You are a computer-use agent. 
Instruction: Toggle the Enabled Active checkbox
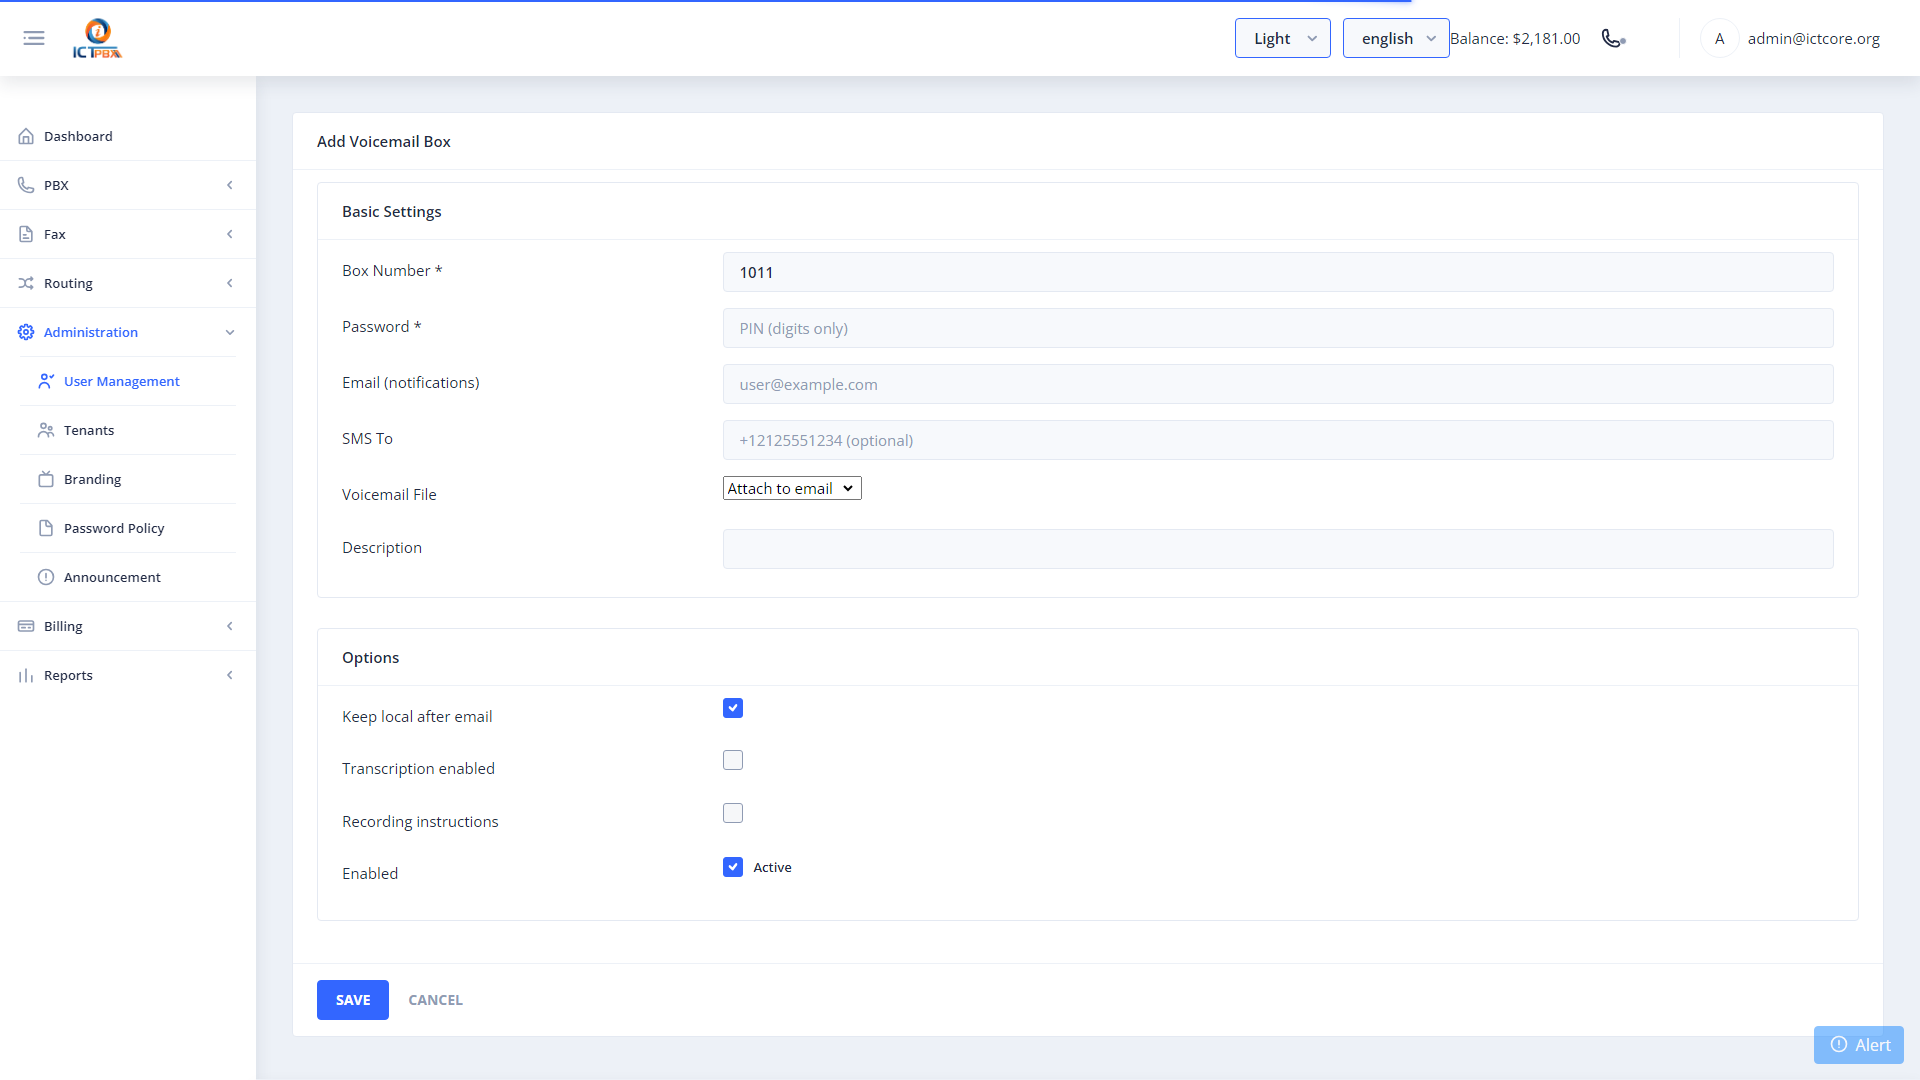[733, 867]
